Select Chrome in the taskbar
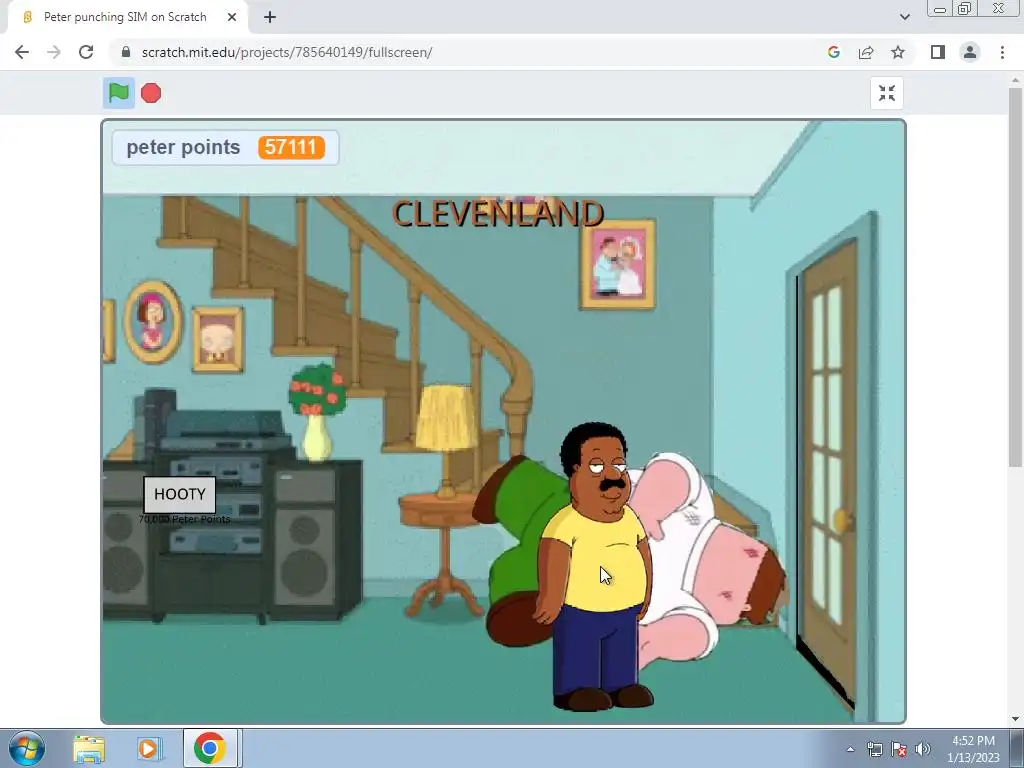 tap(210, 748)
